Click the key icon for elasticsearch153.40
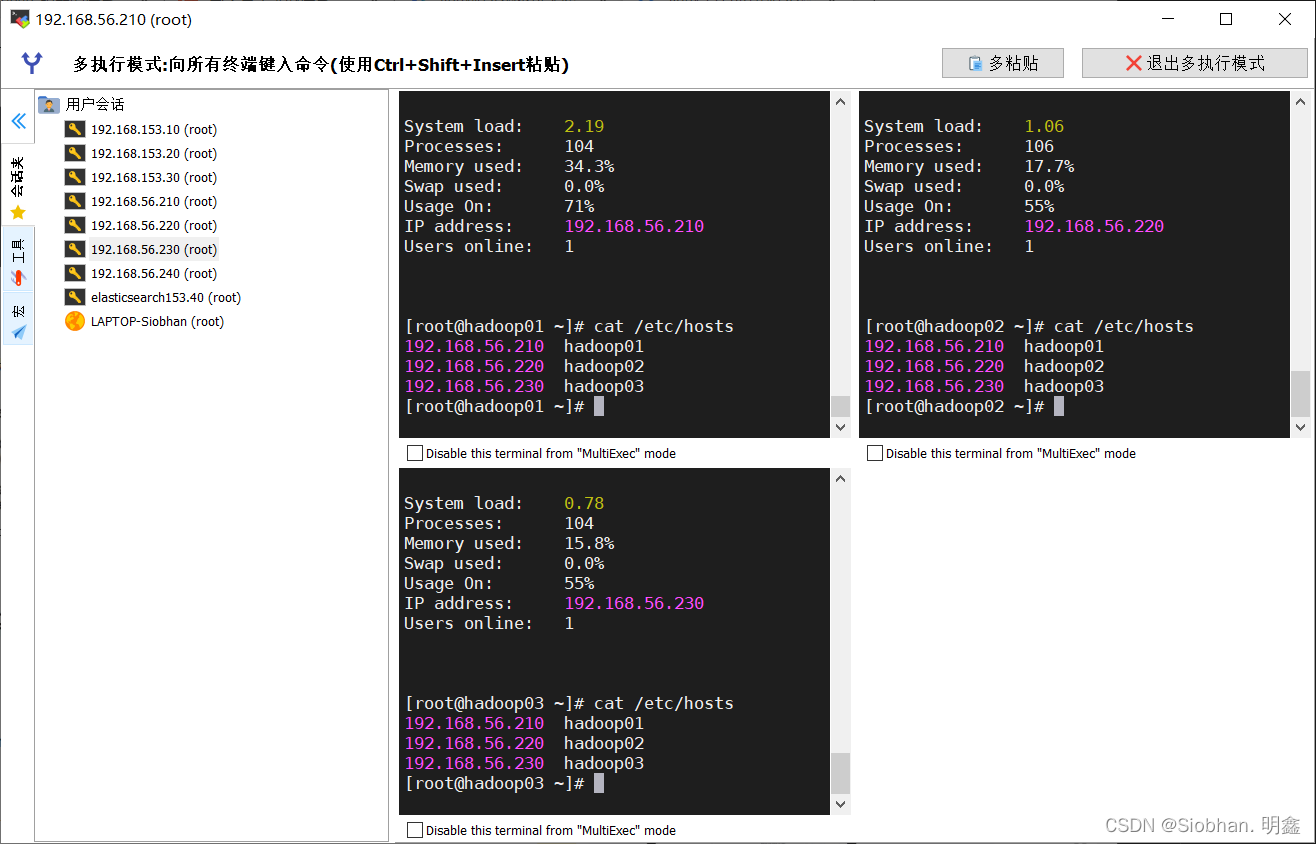The image size is (1316, 844). [75, 297]
